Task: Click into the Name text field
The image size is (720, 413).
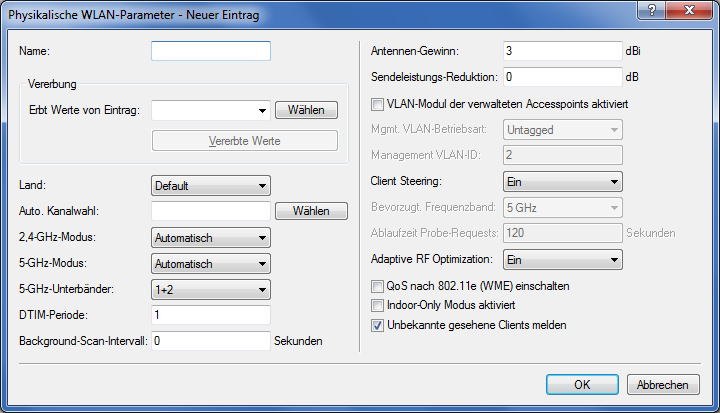Action: (211, 51)
